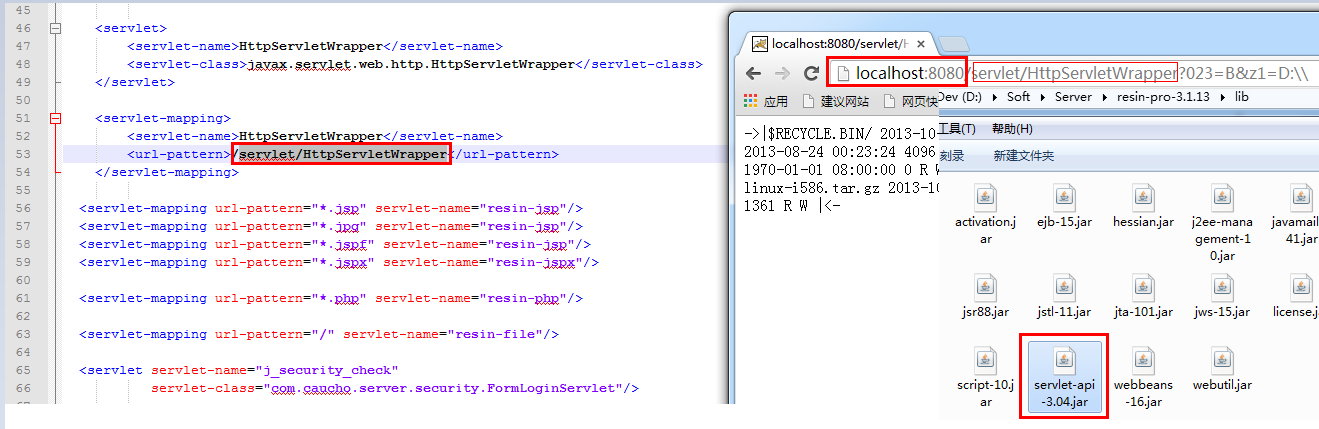Viewport: 1319px width, 429px height.
Task: Open the 网页快 bookmark
Action: pos(909,102)
